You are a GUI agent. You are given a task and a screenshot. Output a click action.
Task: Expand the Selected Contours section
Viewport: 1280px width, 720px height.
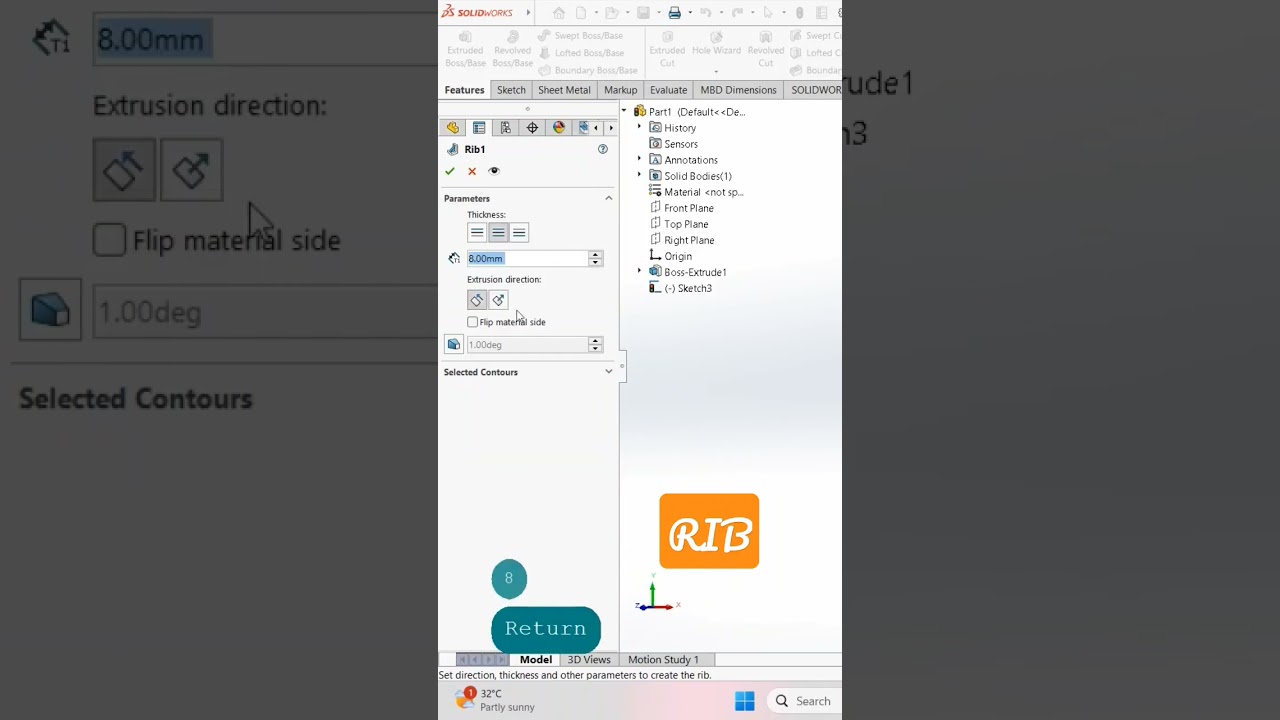tap(608, 372)
